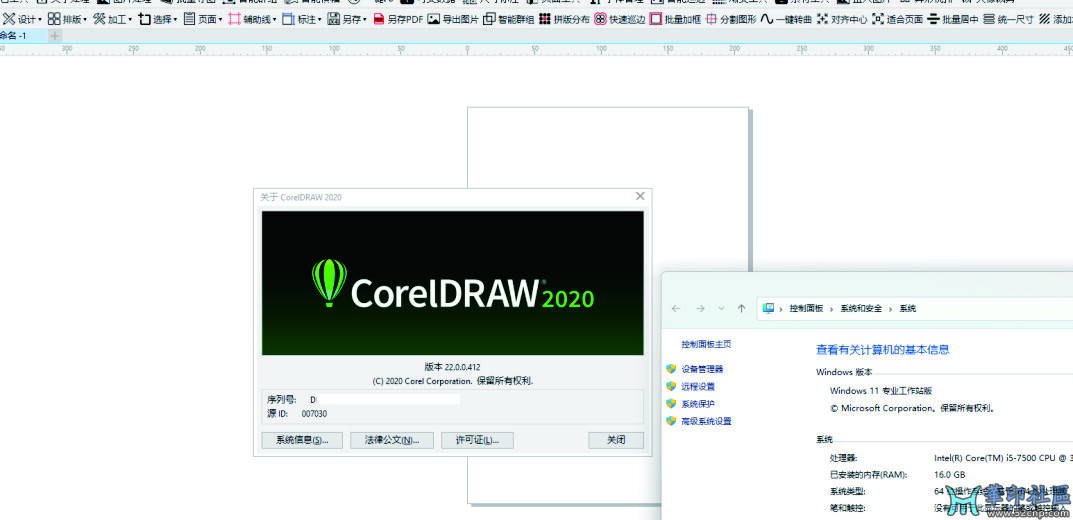Expand the 页面 toolbar dropdown

click(x=203, y=19)
